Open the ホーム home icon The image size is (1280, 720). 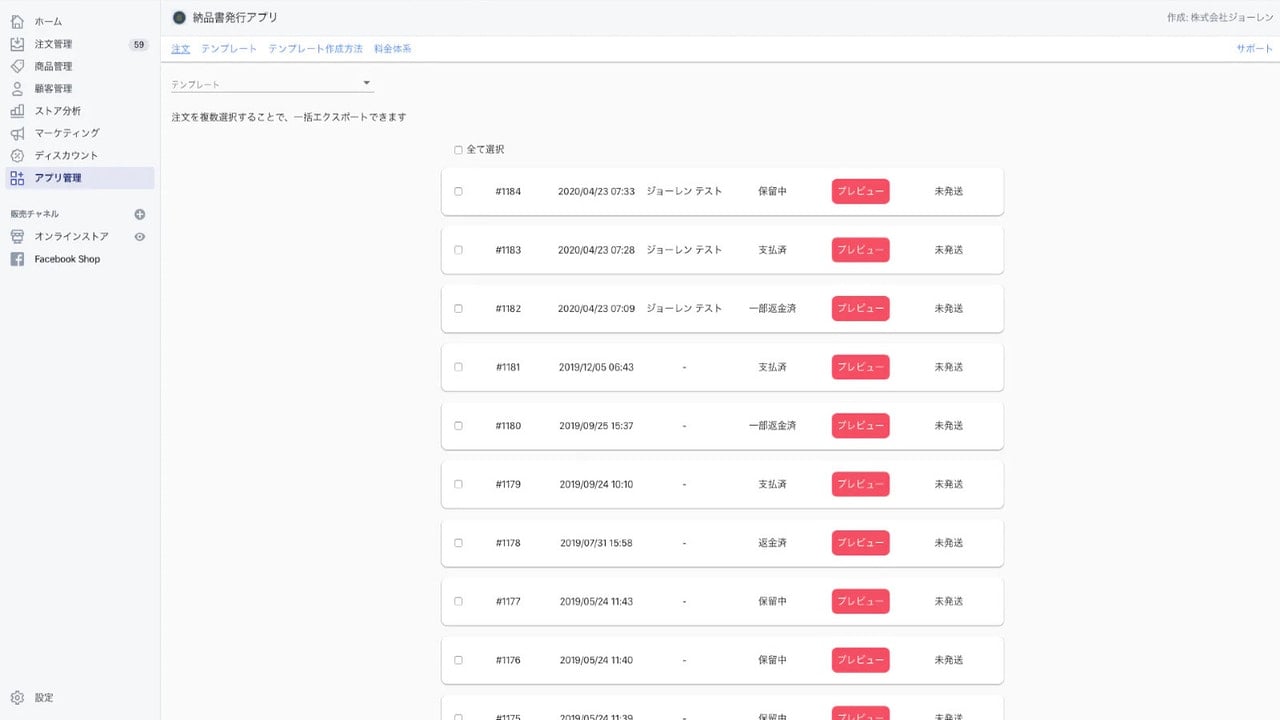click(17, 21)
